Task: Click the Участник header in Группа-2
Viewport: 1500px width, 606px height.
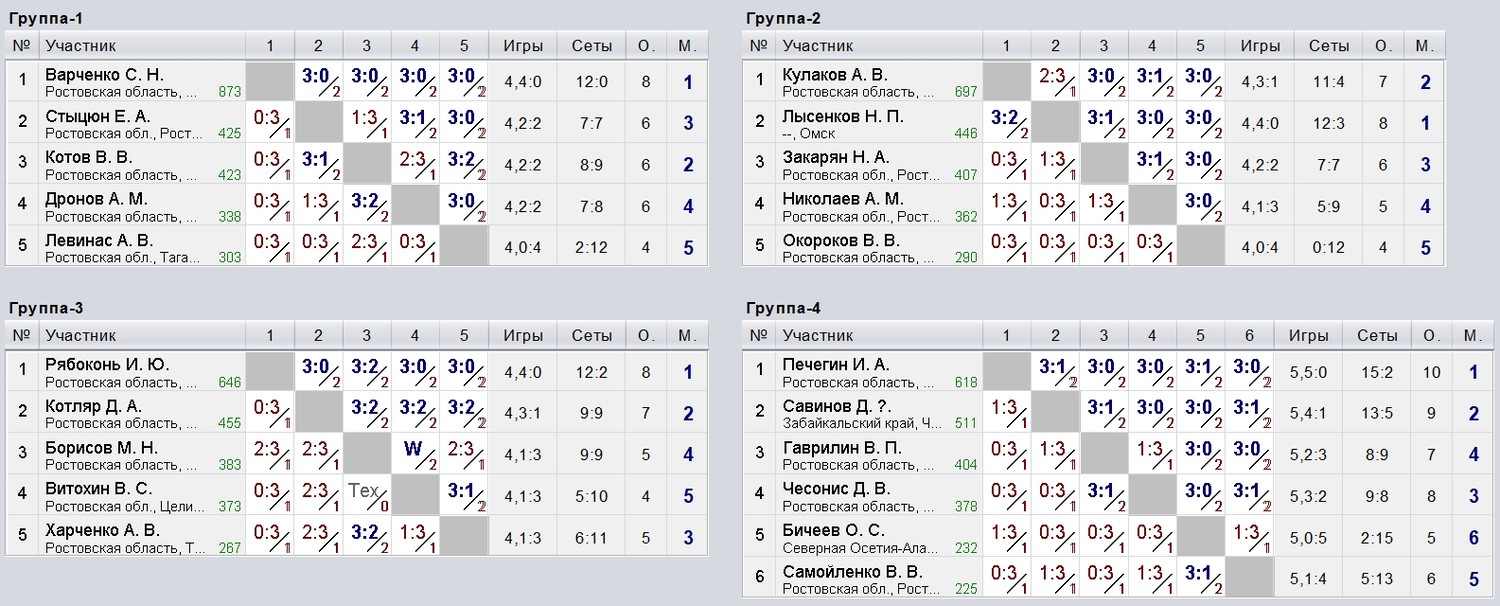Action: pyautogui.click(x=817, y=45)
